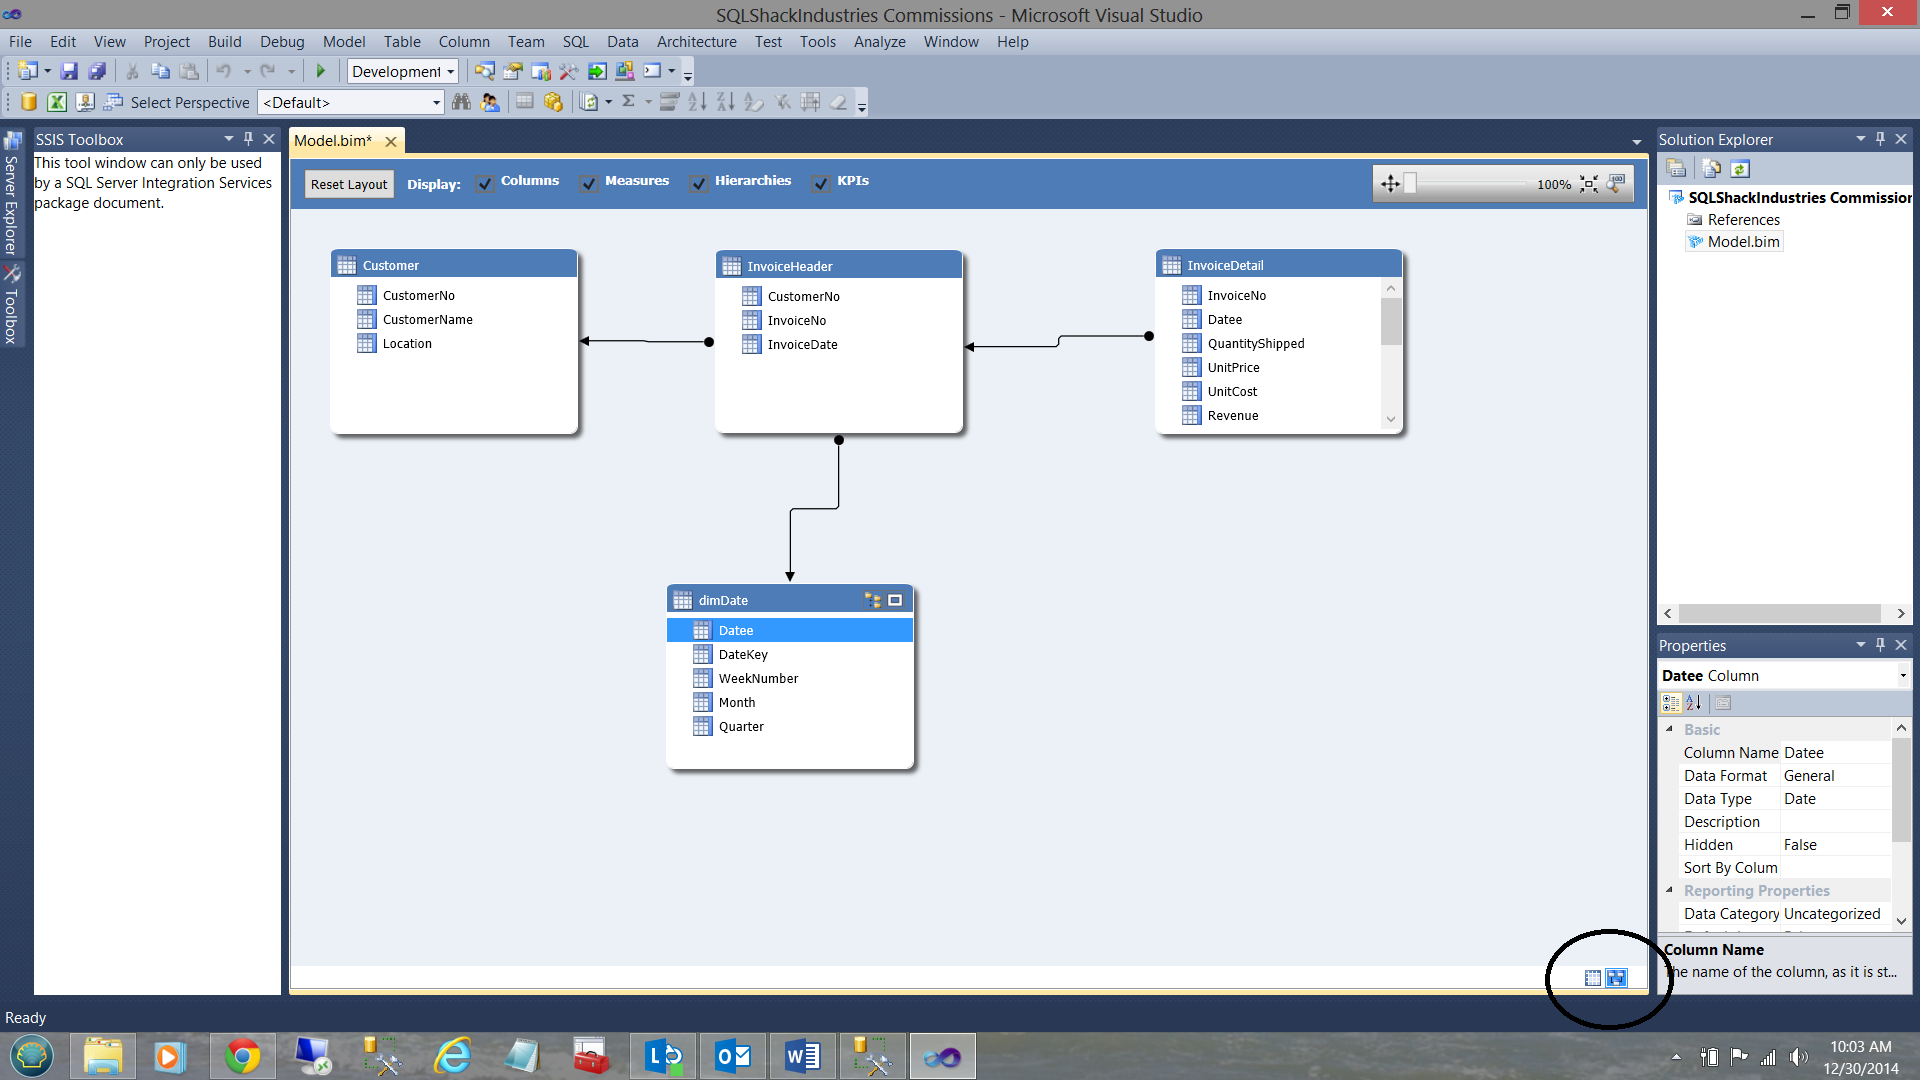1920x1080 pixels.
Task: Maximize the dimDate table box
Action: coord(895,600)
